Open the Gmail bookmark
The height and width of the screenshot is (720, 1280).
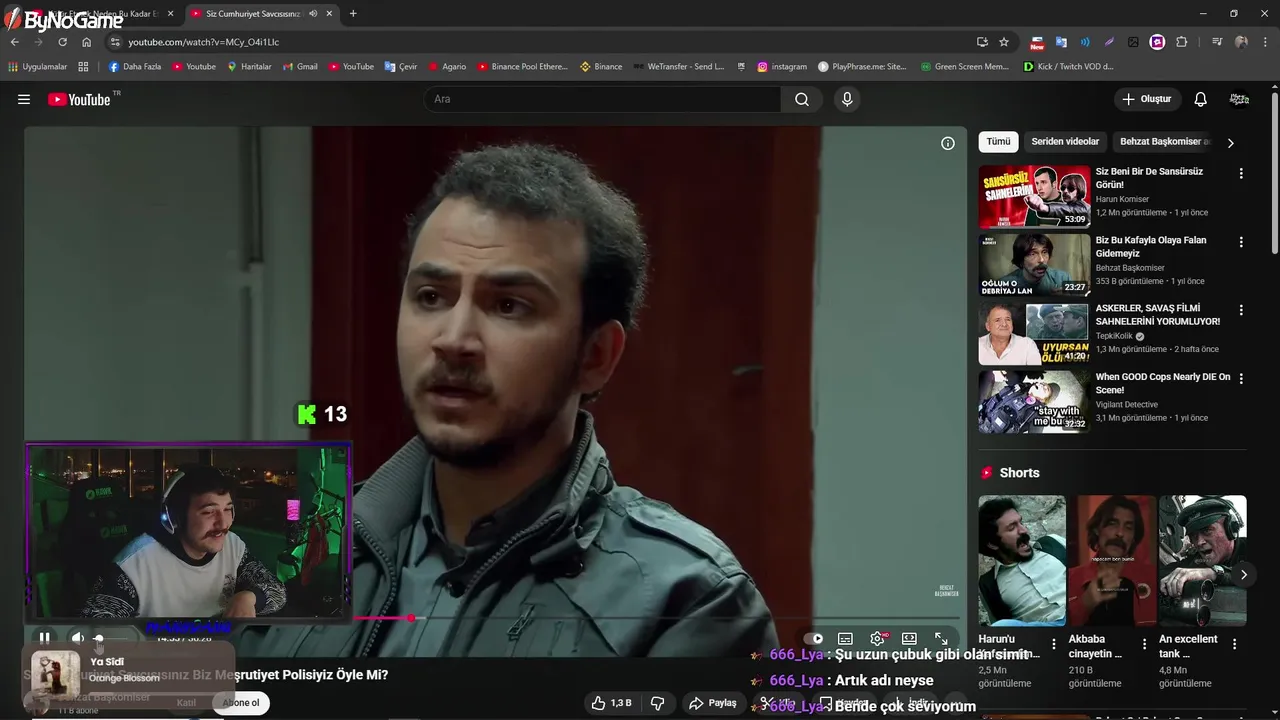[299, 67]
